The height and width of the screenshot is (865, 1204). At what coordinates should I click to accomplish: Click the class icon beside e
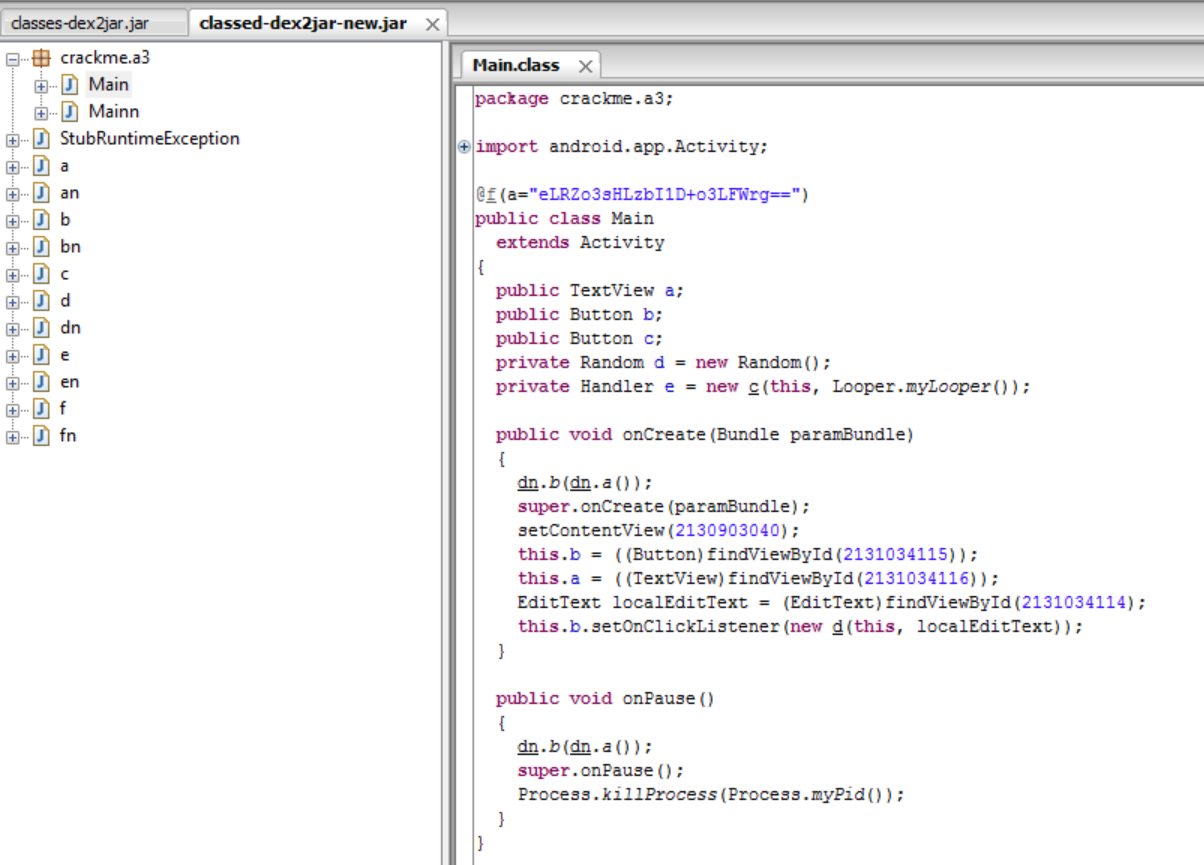click(41, 355)
